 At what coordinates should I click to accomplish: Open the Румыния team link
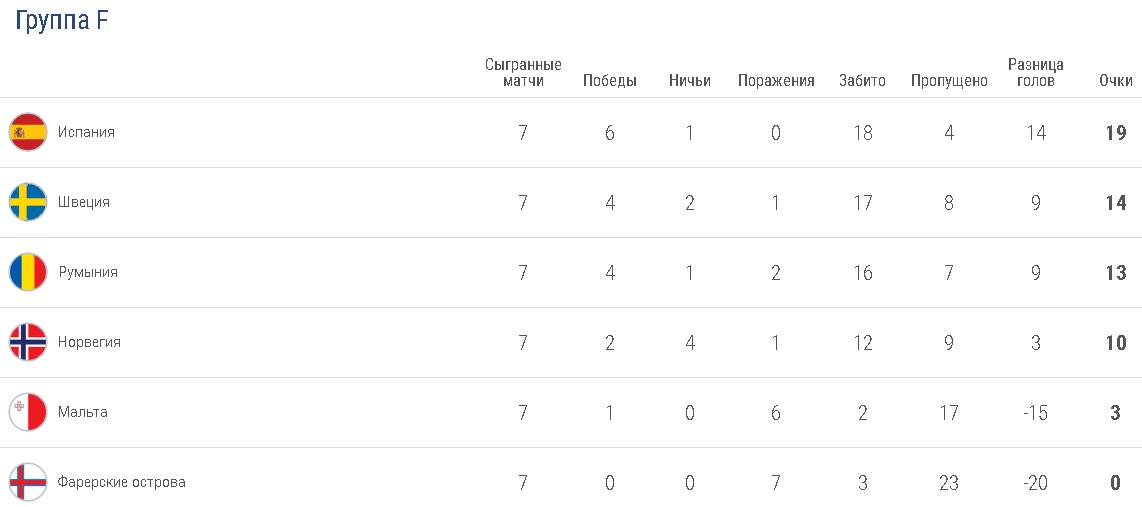click(x=88, y=272)
